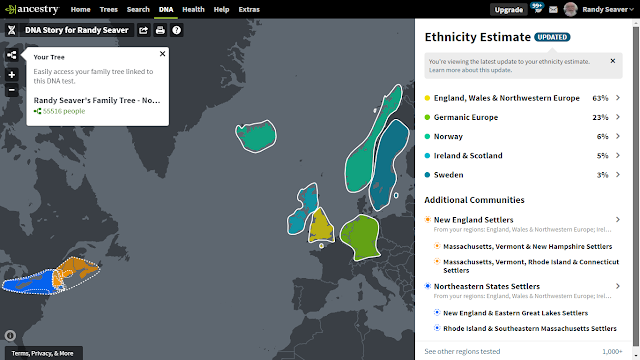Toggle the family tree panel icon

coord(12,55)
